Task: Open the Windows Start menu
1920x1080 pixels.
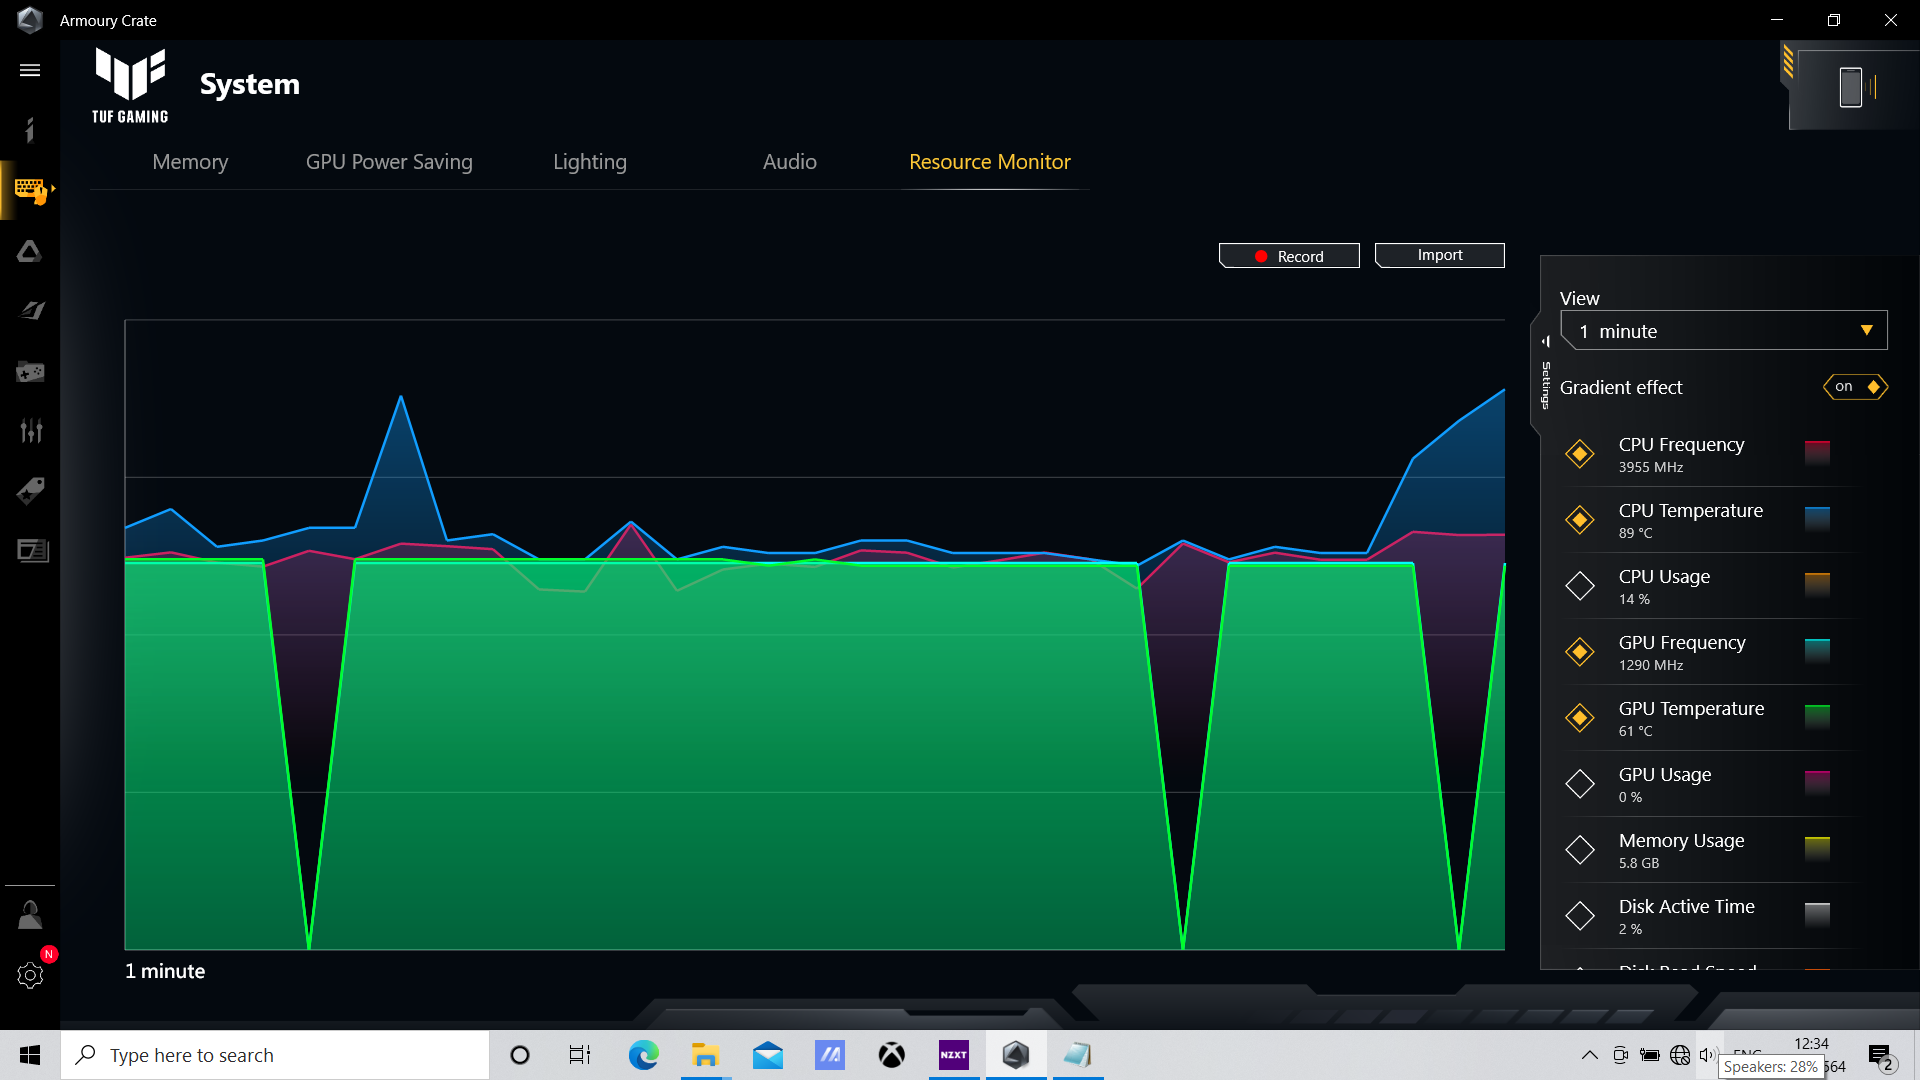Action: [30, 1055]
